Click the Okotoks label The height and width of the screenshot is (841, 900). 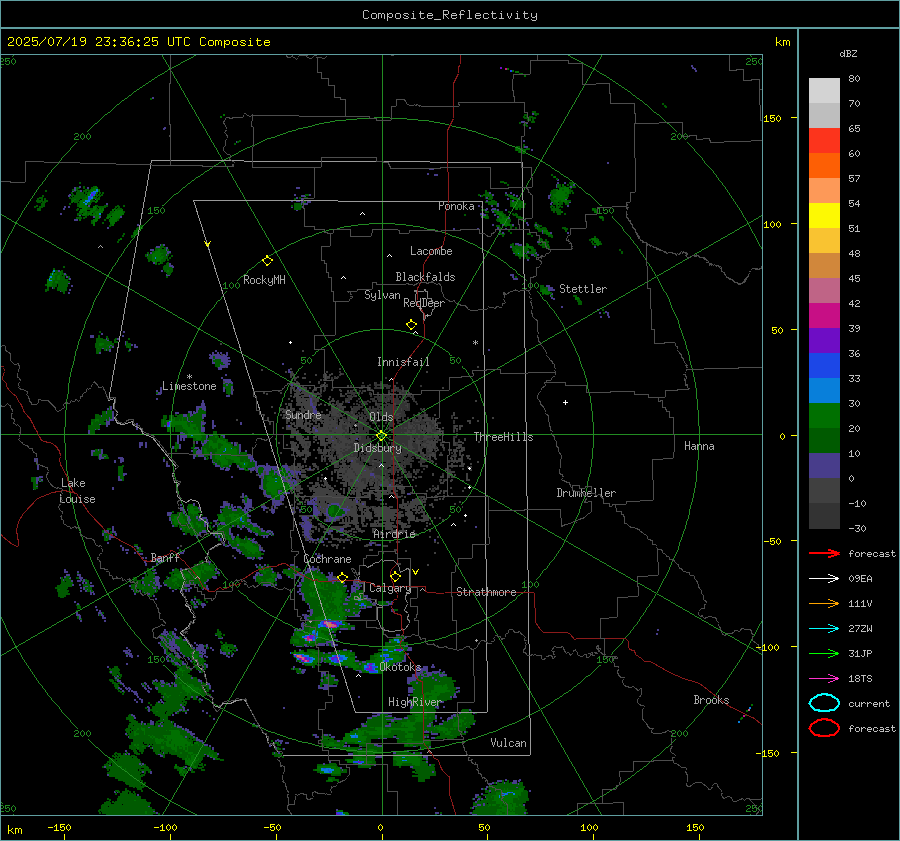tap(400, 667)
